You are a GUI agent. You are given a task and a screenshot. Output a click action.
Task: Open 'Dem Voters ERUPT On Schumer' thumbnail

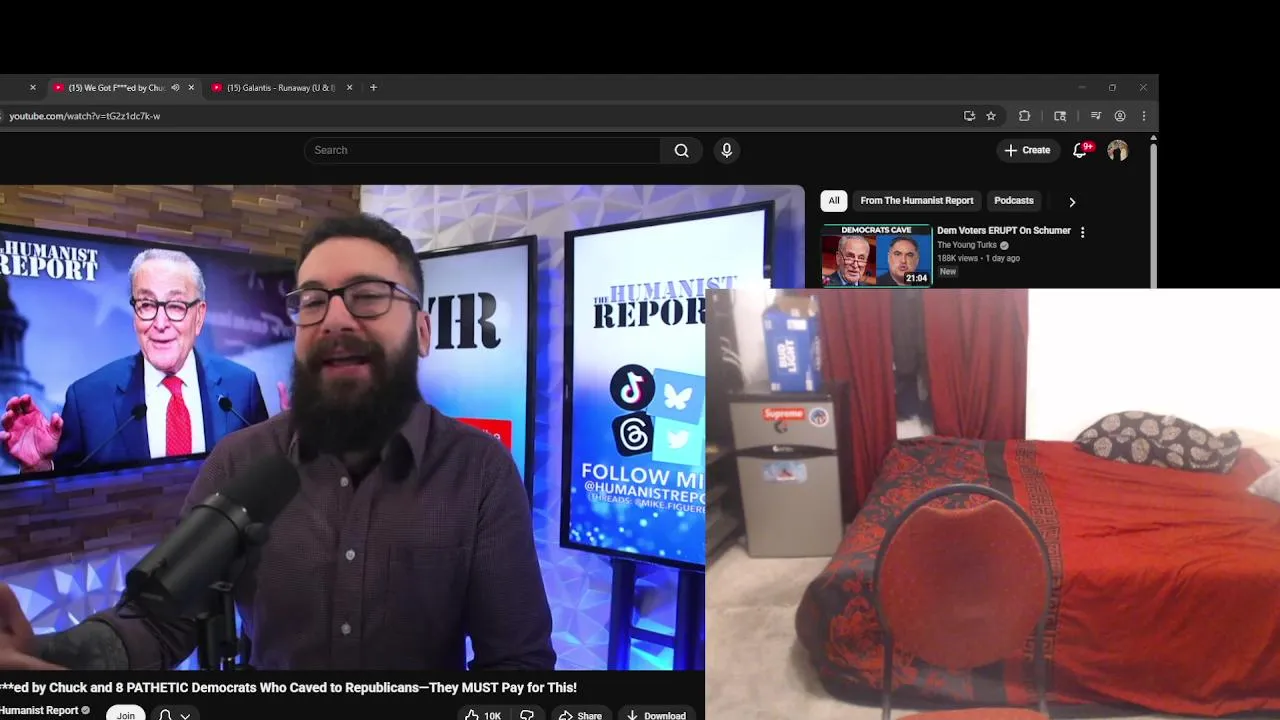tap(877, 256)
